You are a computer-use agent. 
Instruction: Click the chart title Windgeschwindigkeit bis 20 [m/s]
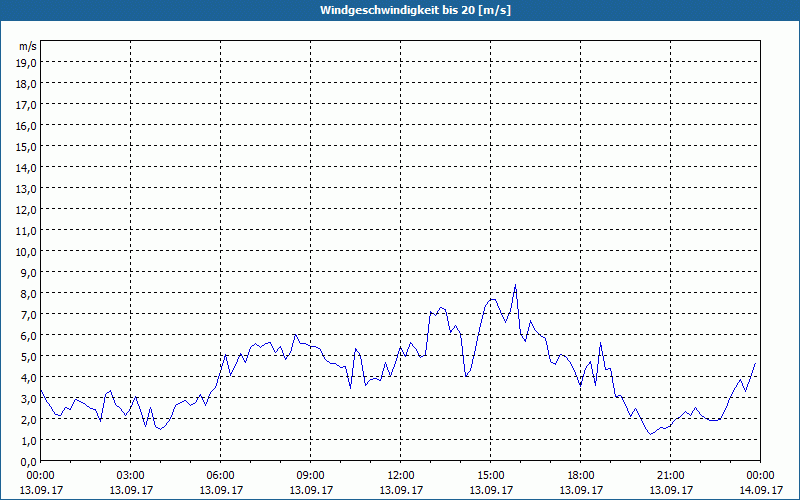click(x=415, y=10)
